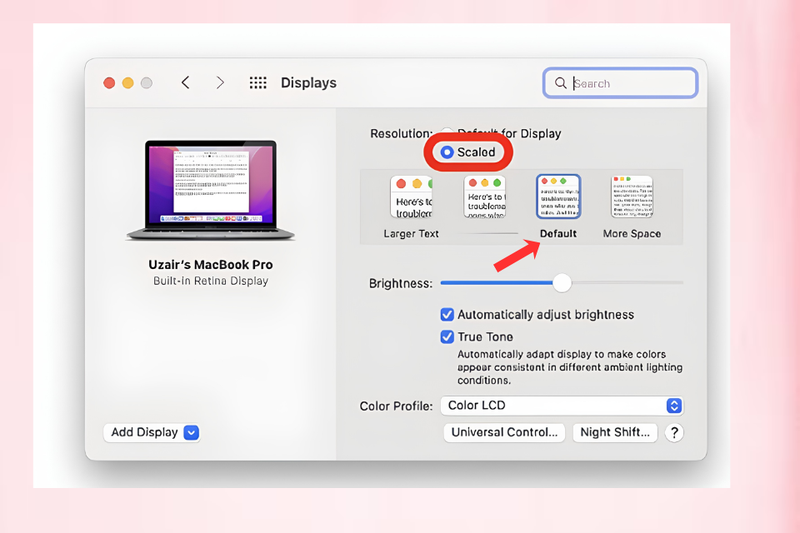This screenshot has height=533, width=800.
Task: Open help with the question mark button
Action: point(674,433)
